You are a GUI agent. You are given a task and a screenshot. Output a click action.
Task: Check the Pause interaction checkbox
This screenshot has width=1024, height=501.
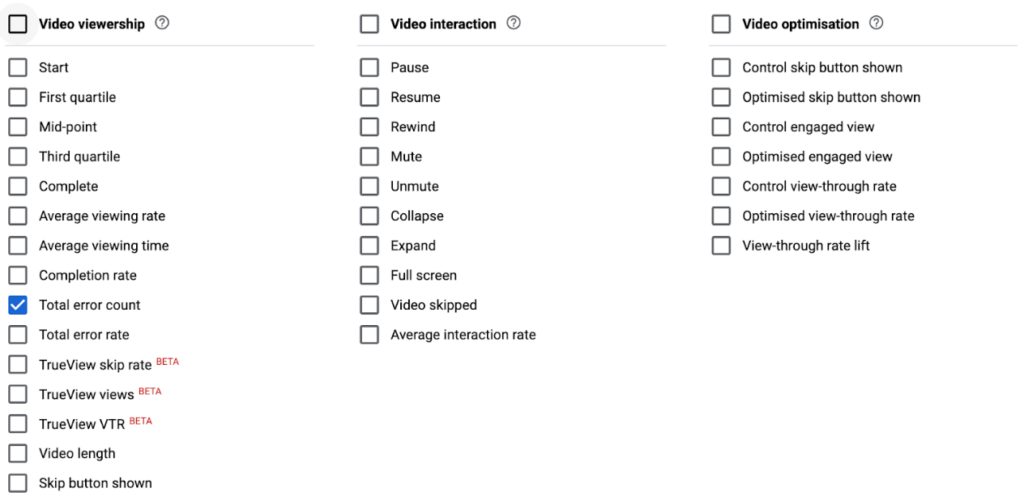tap(370, 68)
